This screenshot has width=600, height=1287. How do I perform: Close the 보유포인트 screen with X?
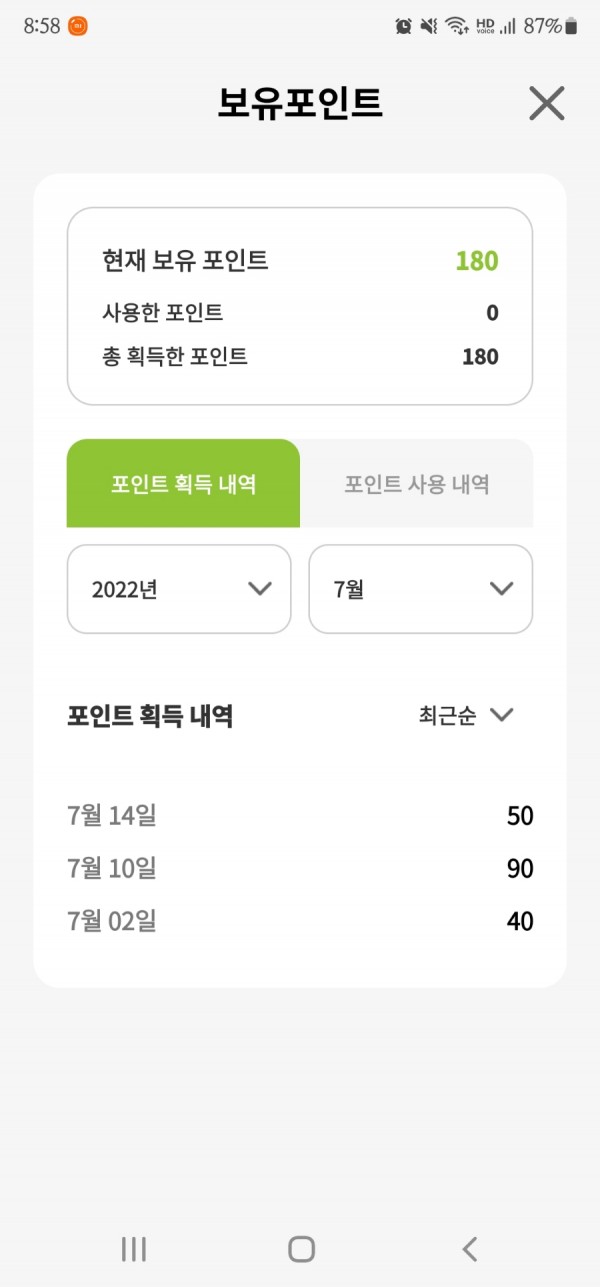(x=547, y=103)
